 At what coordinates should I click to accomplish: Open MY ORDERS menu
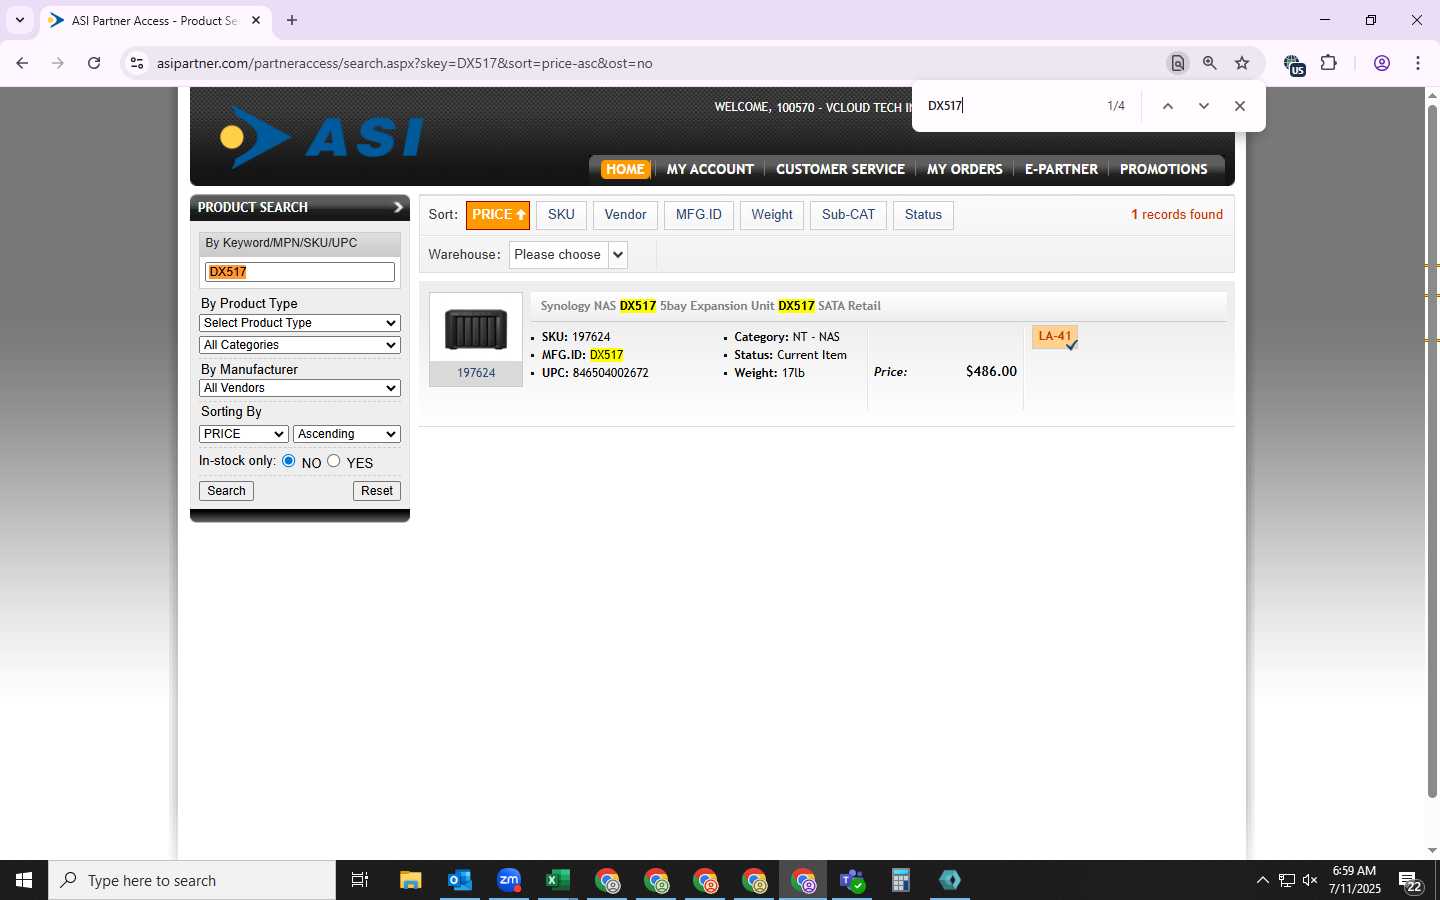click(965, 169)
